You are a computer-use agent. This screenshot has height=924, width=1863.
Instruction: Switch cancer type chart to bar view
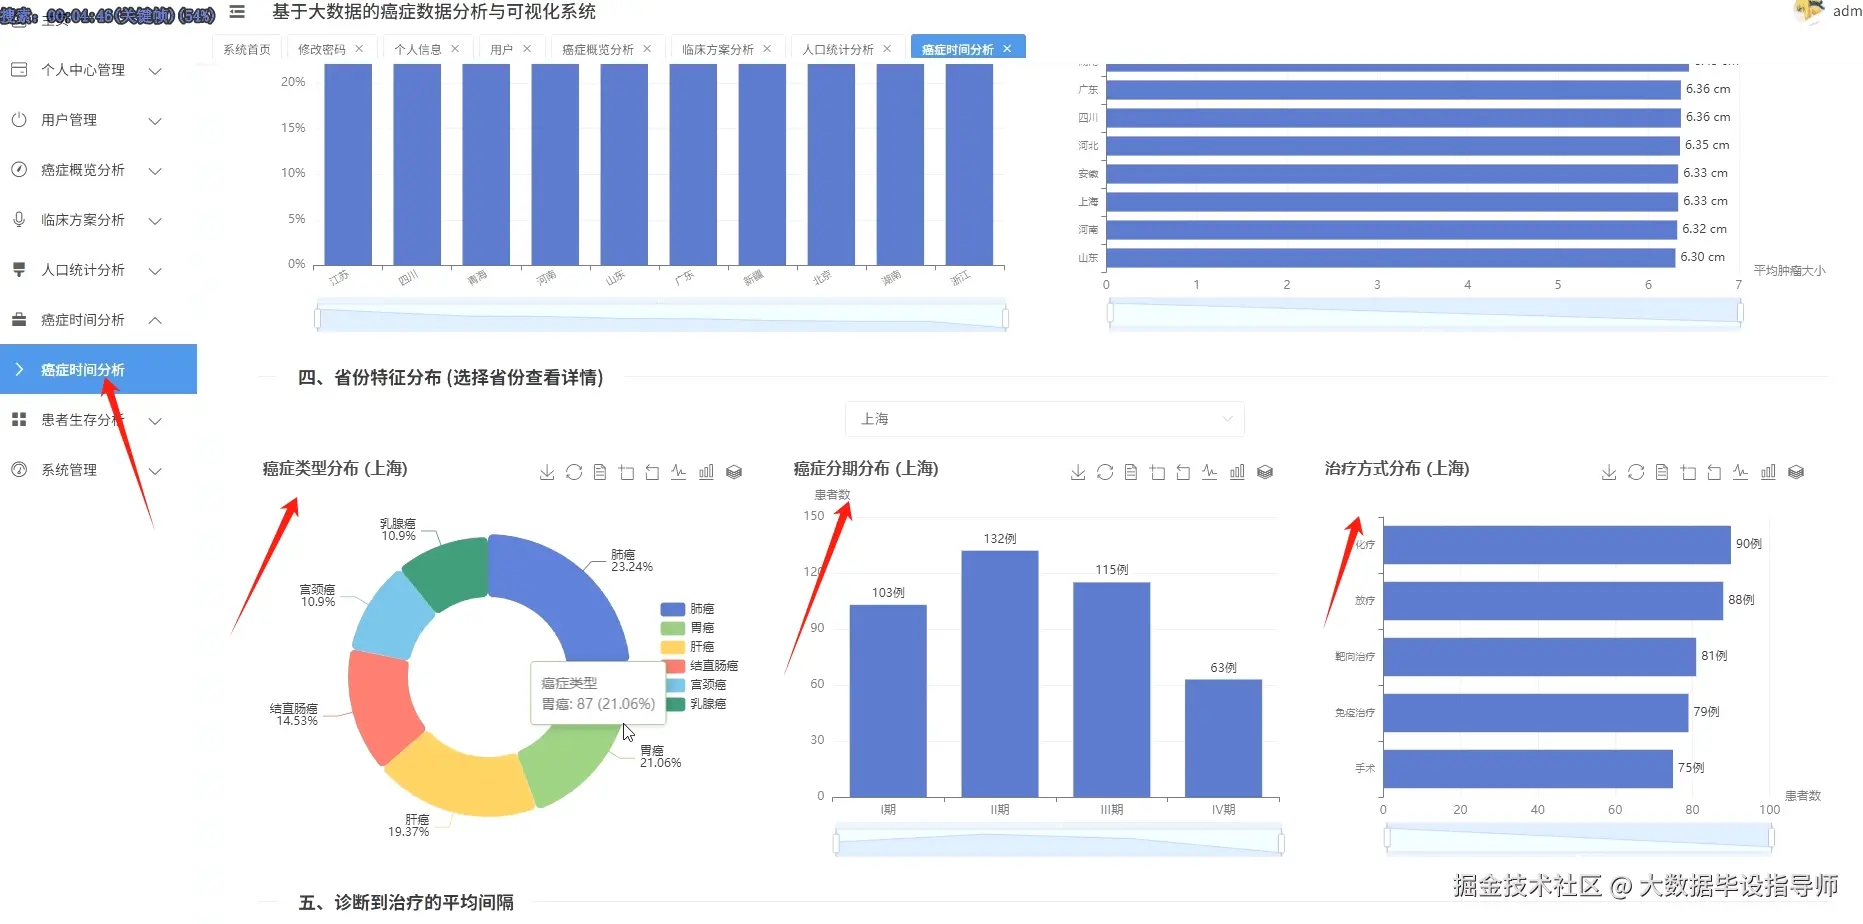tap(706, 472)
